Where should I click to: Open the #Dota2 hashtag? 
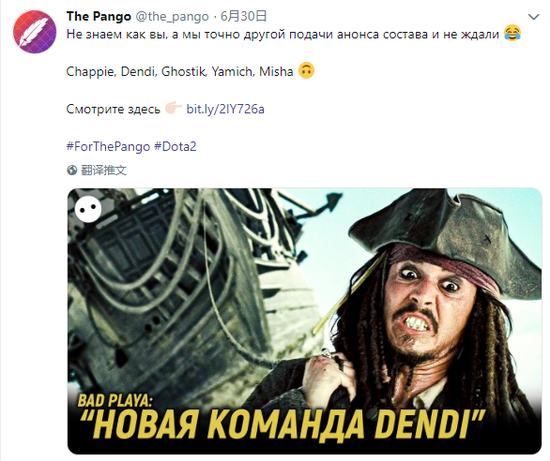tap(175, 146)
